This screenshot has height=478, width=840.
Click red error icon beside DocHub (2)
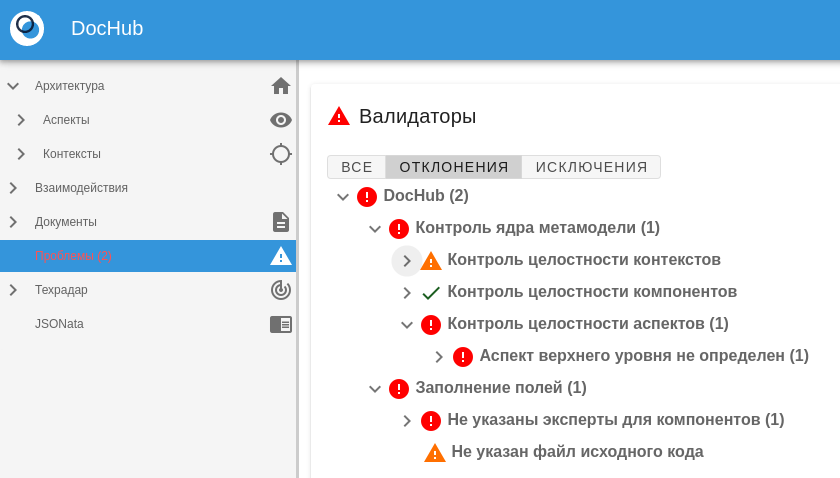point(367,197)
